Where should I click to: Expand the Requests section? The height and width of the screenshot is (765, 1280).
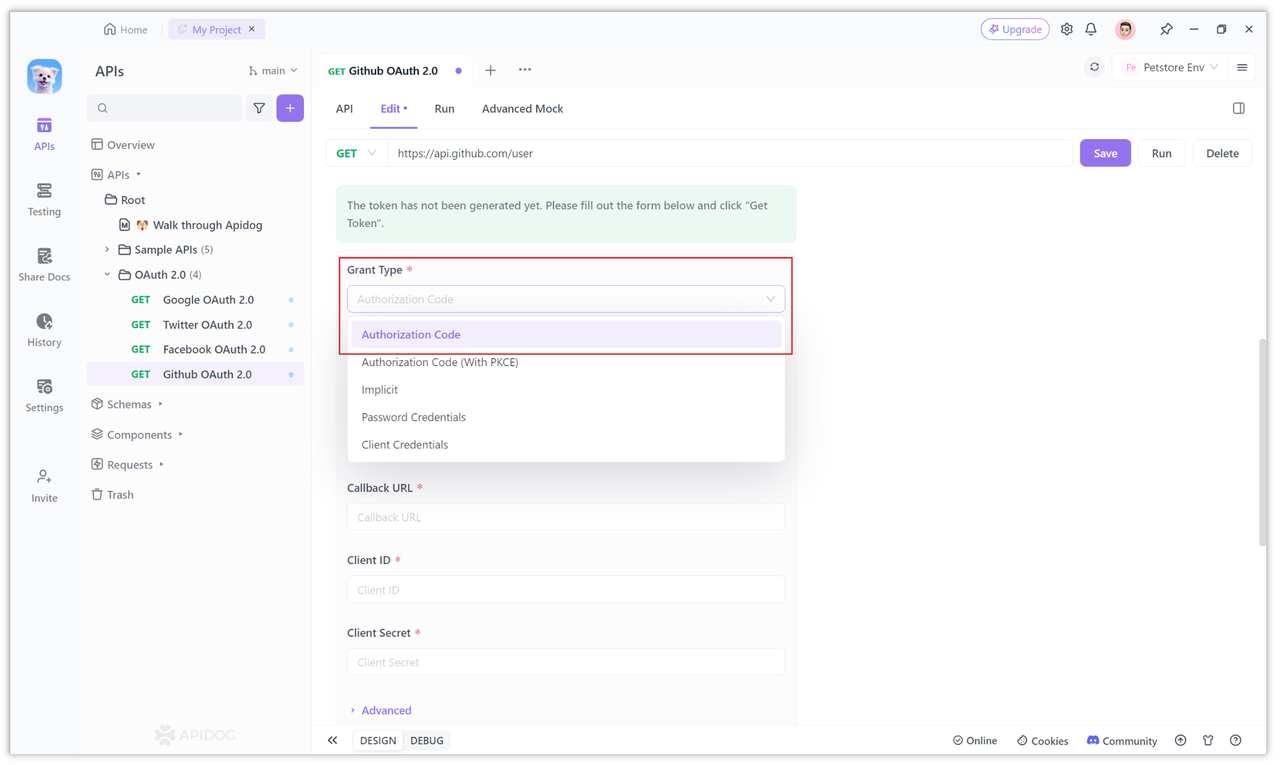[x=127, y=464]
